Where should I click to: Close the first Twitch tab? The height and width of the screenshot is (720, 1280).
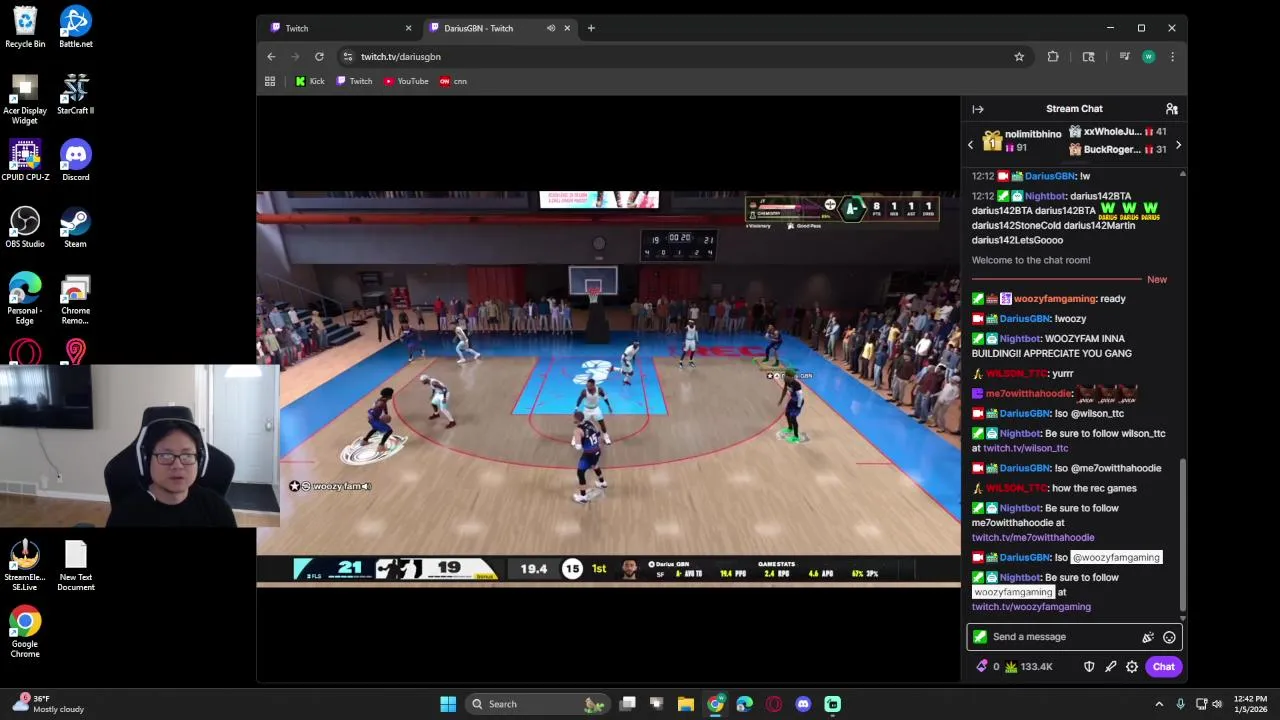pyautogui.click(x=408, y=28)
